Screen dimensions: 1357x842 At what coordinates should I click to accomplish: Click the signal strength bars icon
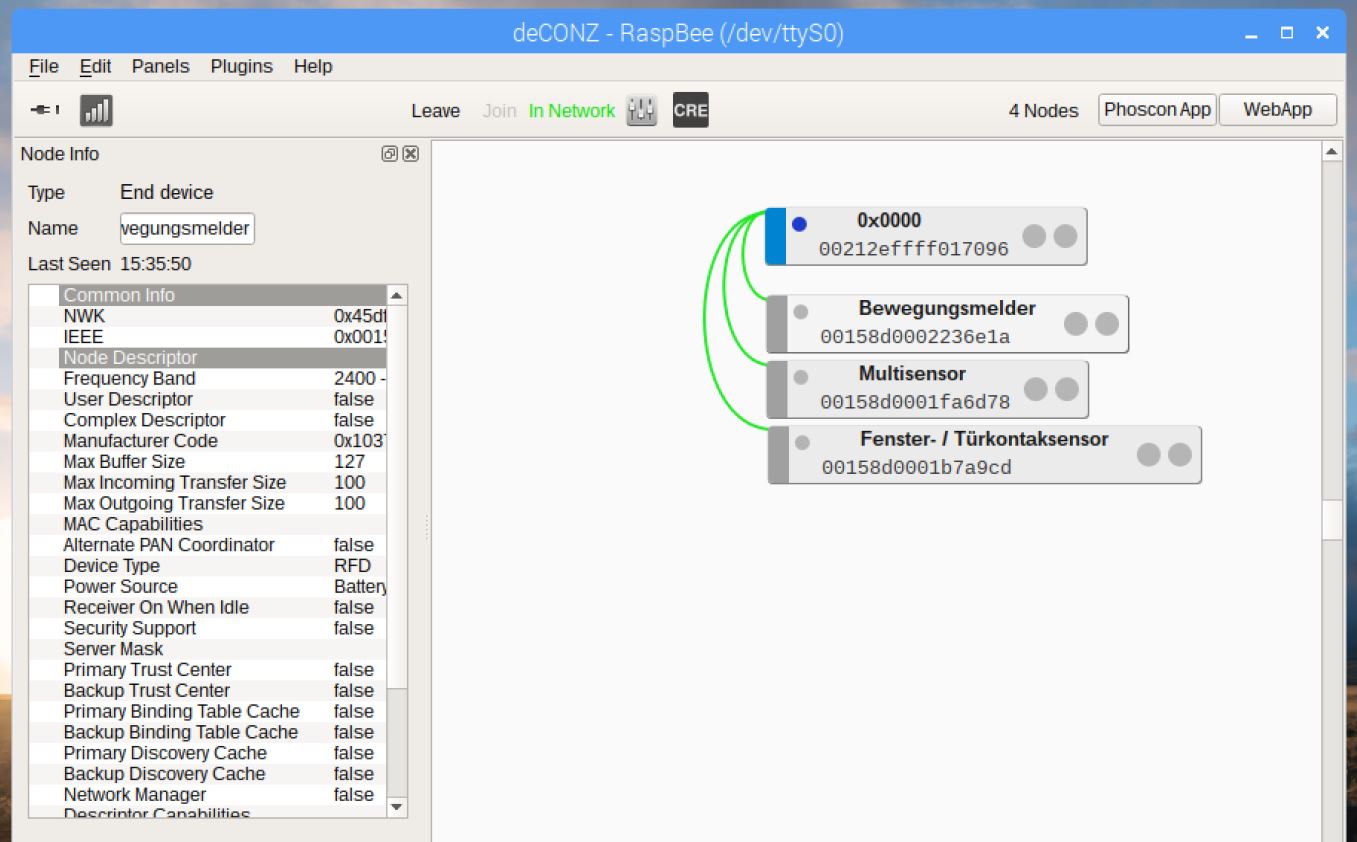coord(96,110)
